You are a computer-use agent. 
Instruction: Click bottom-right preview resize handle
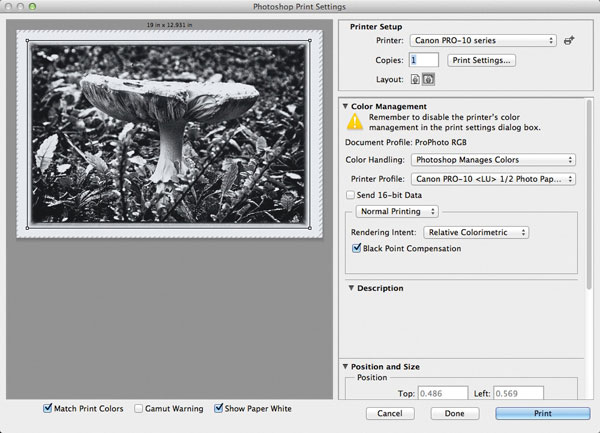tap(310, 228)
